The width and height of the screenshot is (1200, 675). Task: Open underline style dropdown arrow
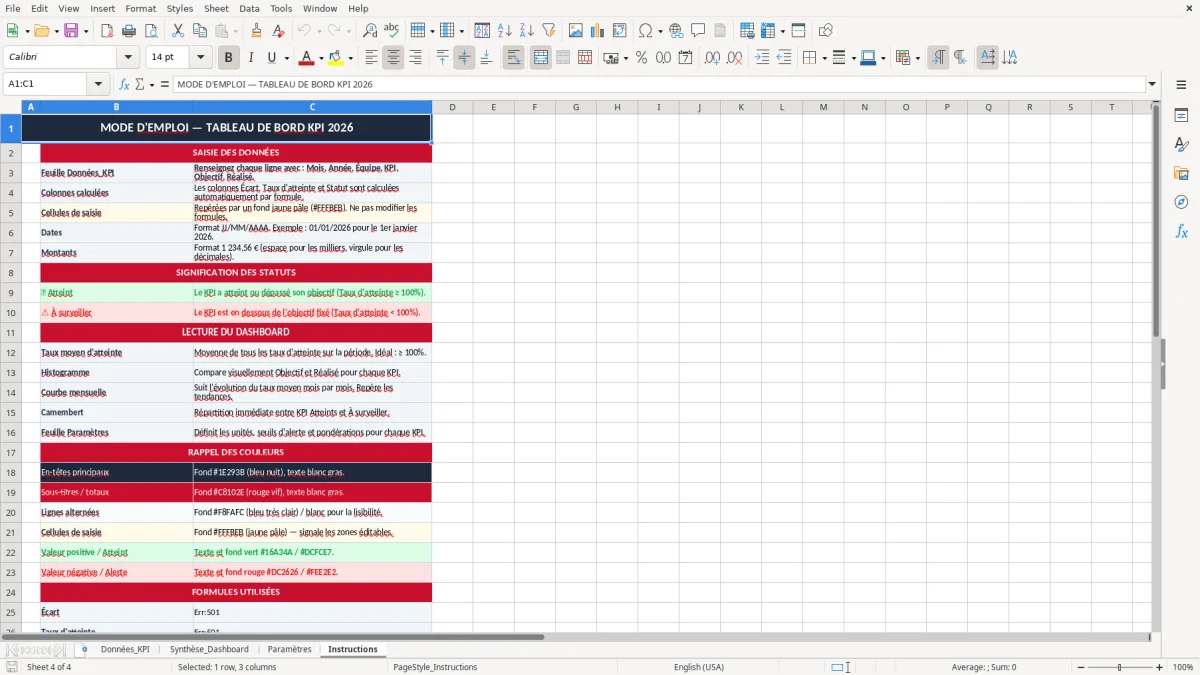(286, 58)
